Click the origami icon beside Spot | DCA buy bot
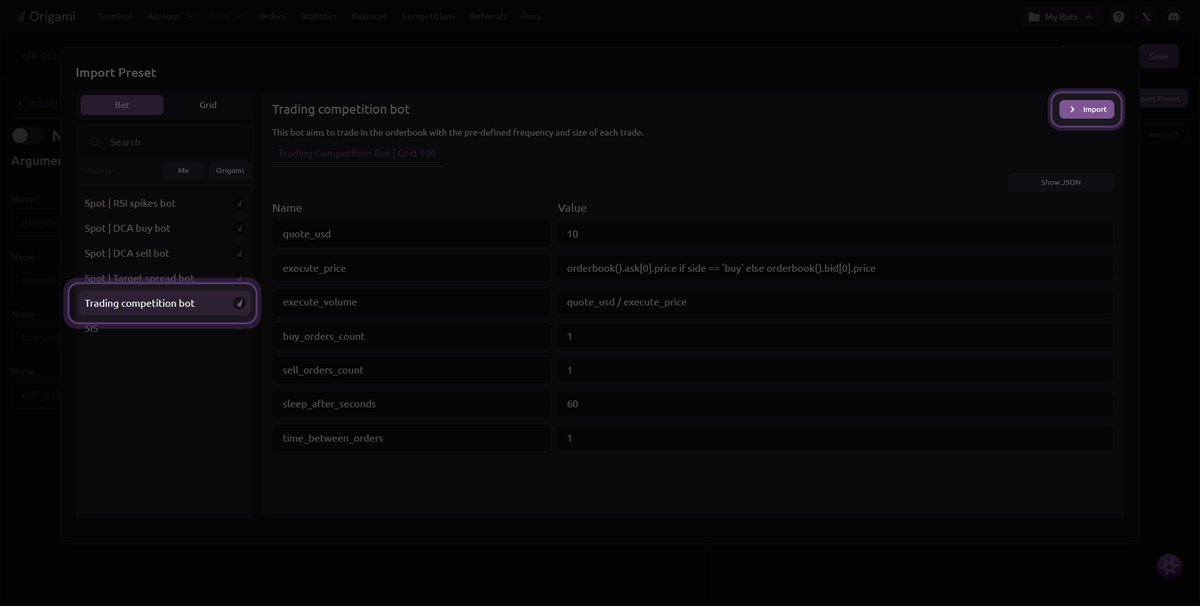The image size is (1200, 606). tap(239, 229)
